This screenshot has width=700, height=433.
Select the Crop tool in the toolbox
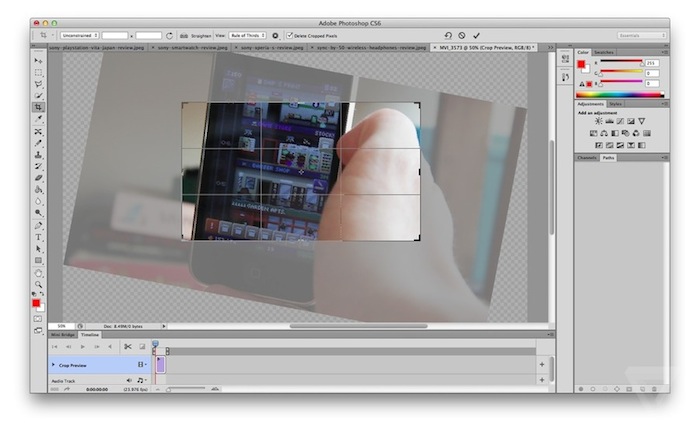click(x=38, y=107)
